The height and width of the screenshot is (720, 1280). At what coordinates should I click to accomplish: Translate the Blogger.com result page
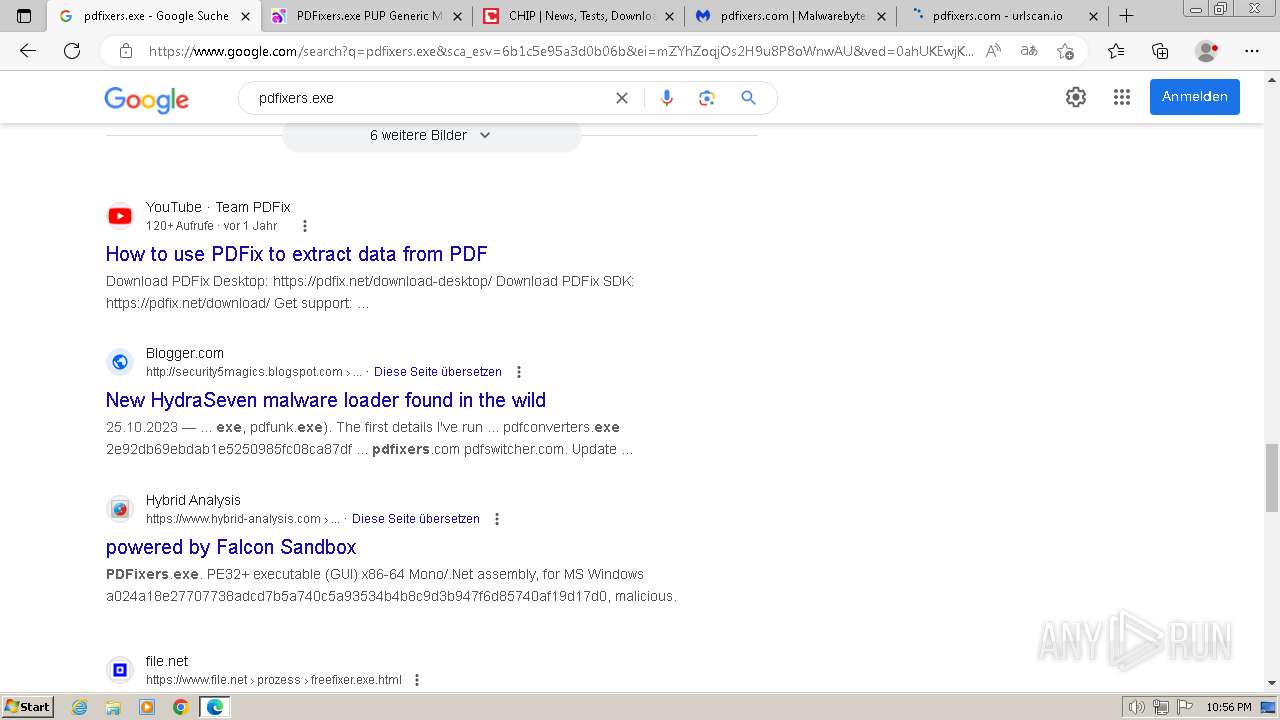click(438, 372)
